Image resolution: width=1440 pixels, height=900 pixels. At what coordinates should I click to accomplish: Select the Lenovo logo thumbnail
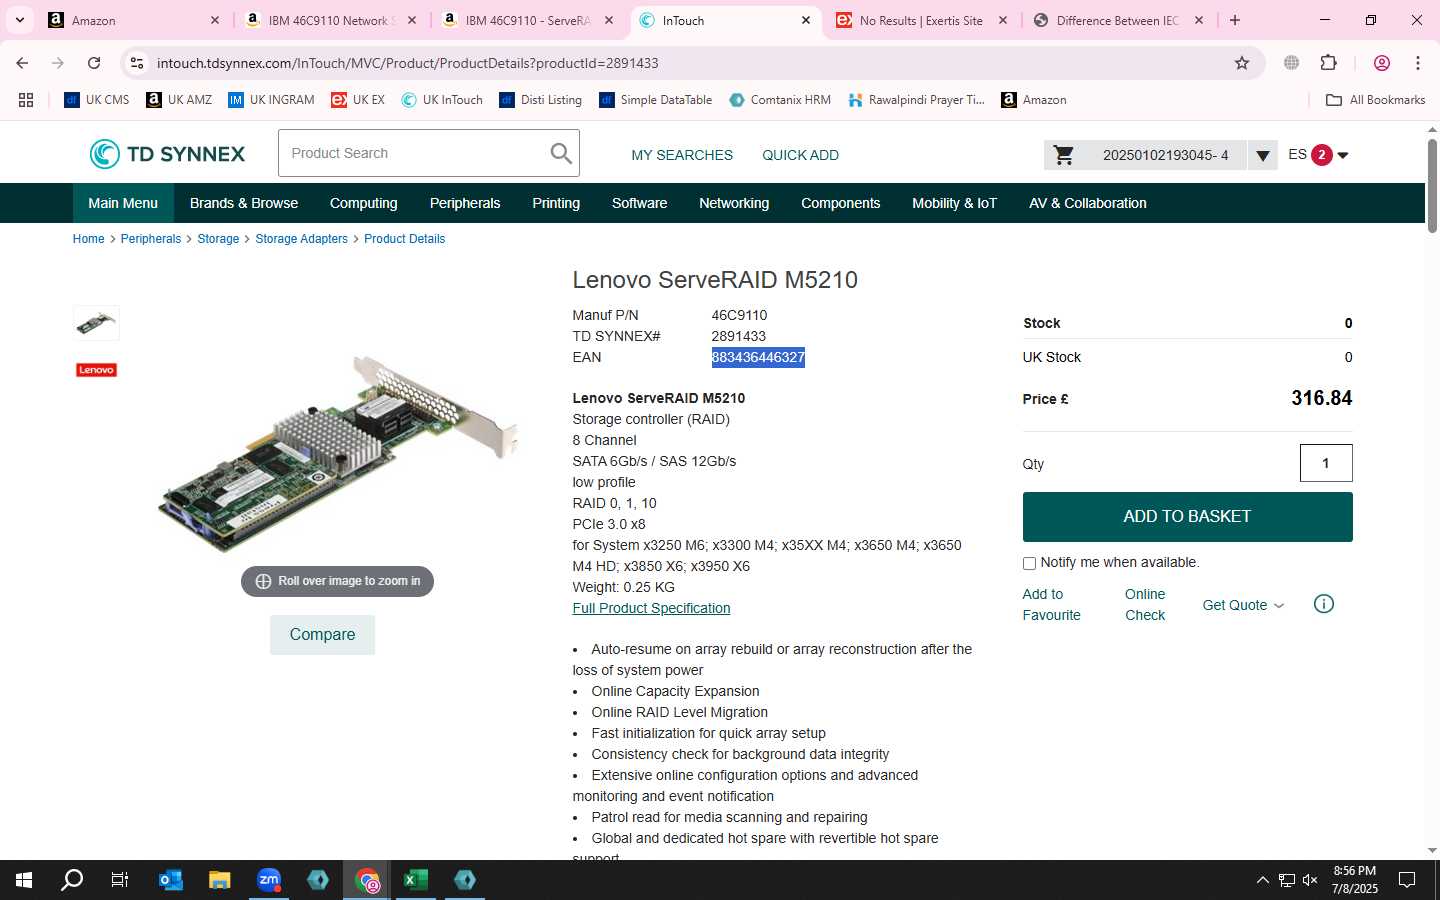96,370
